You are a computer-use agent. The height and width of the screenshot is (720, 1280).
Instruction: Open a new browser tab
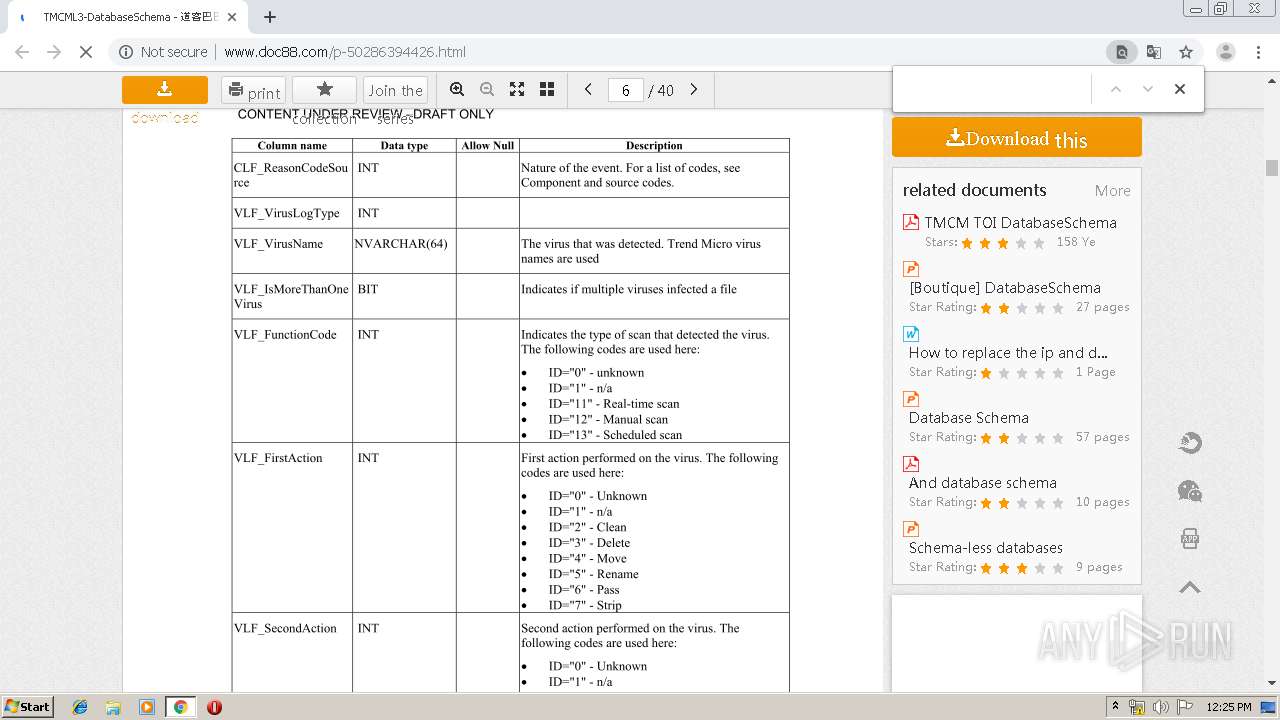coord(270,17)
